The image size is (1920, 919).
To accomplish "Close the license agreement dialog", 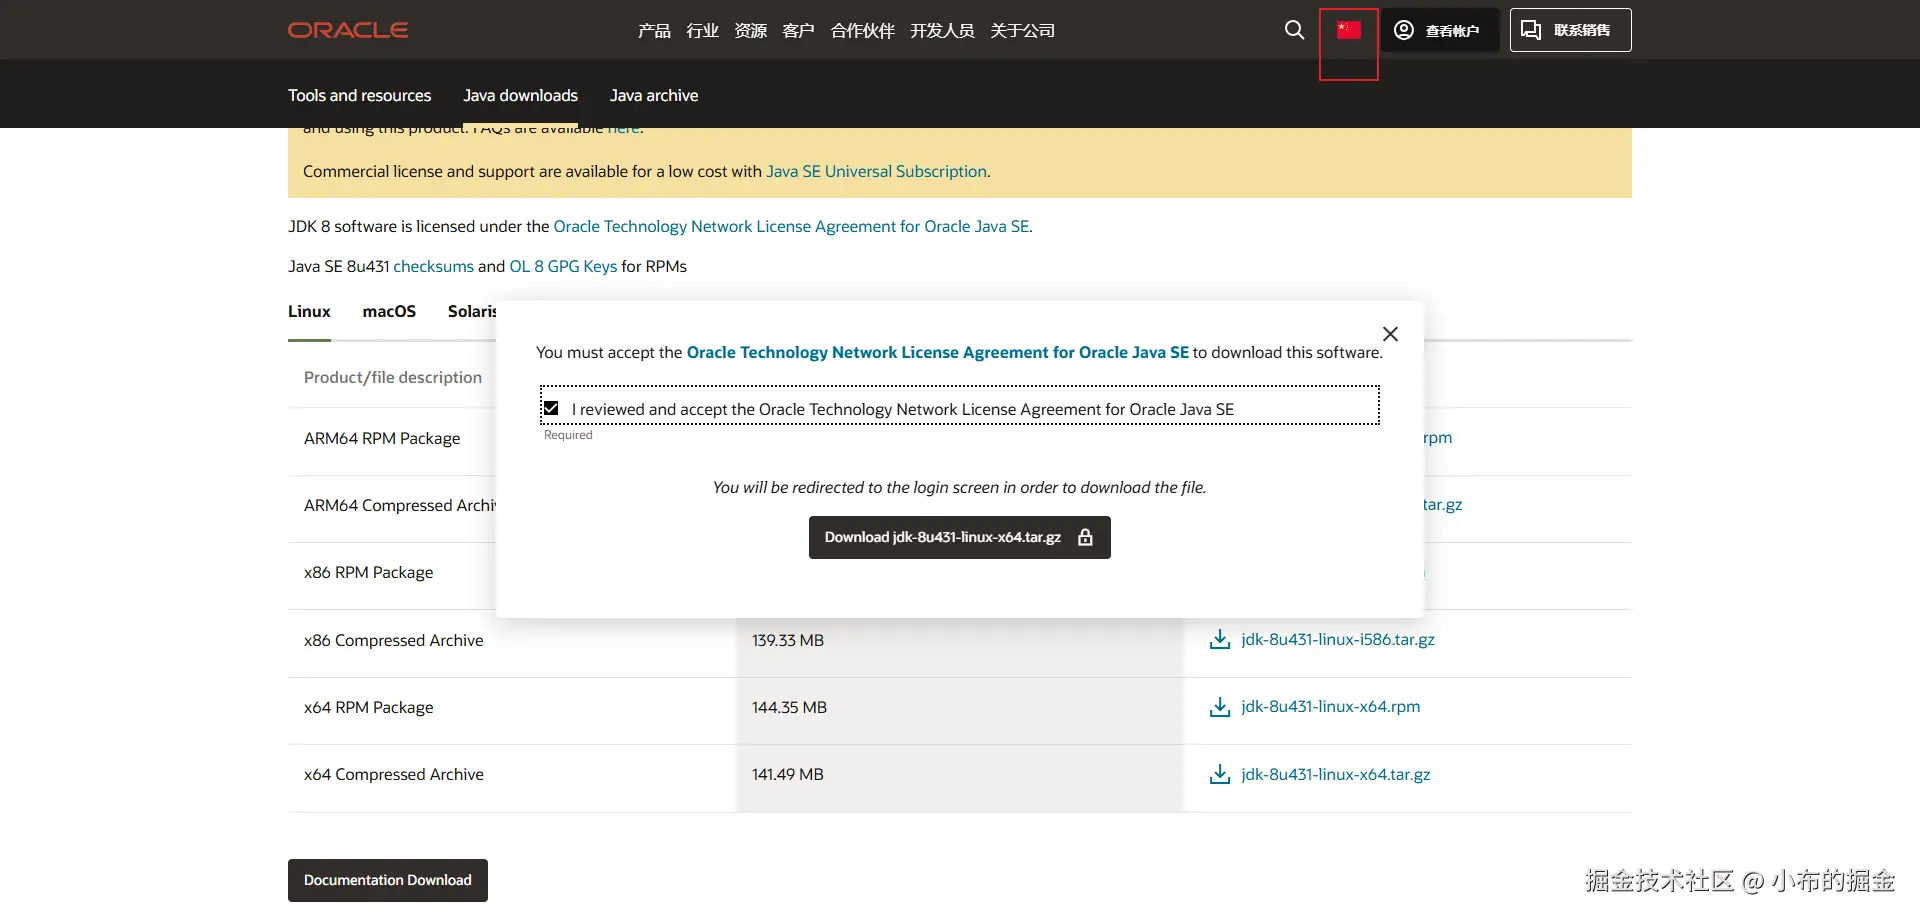I will point(1390,334).
